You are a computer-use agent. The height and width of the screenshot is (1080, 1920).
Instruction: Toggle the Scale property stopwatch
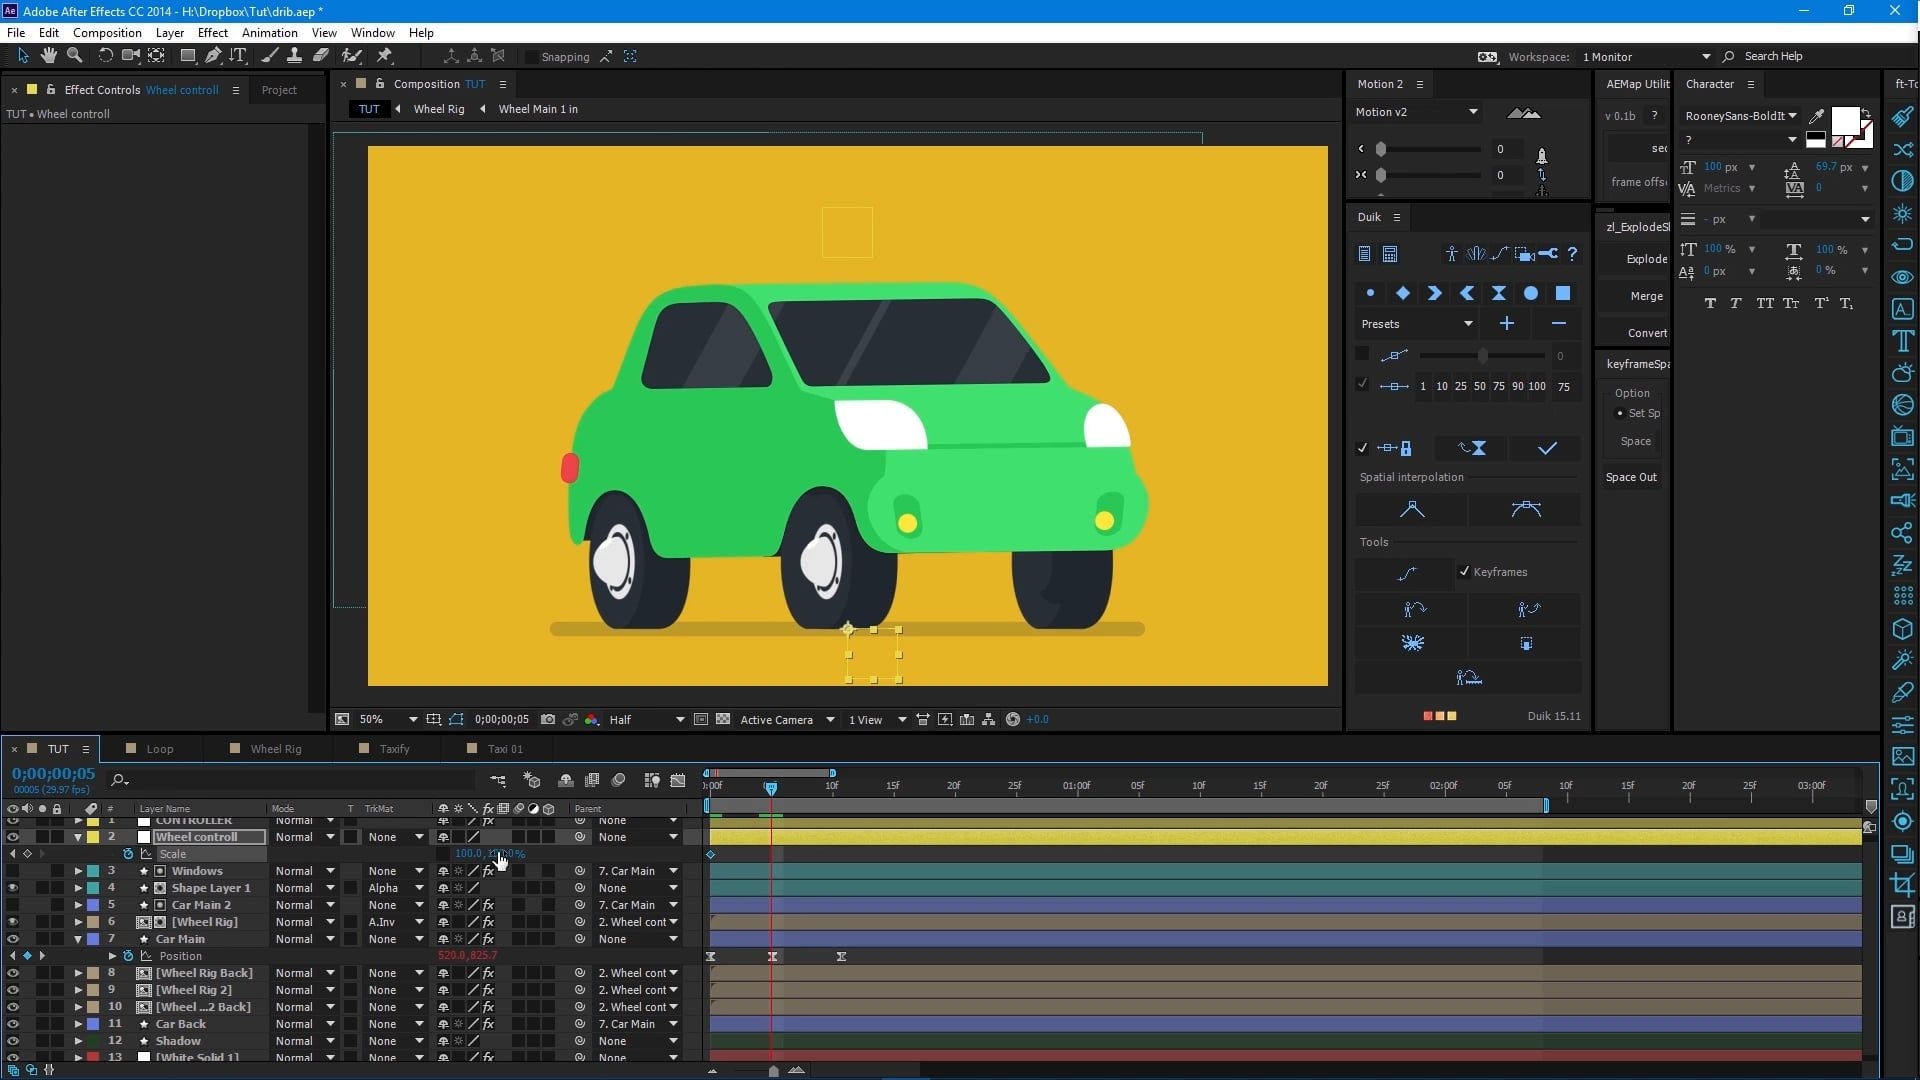pyautogui.click(x=128, y=854)
